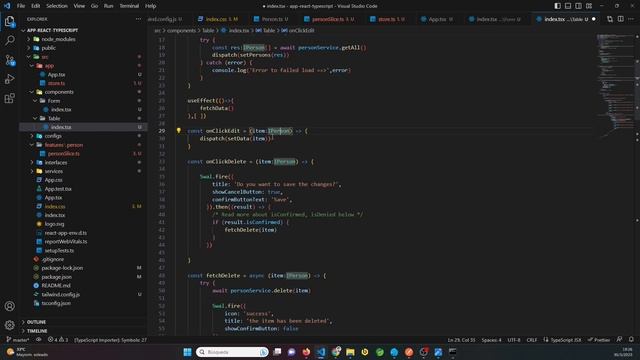Open README.md in the explorer
Image resolution: width=640 pixels, height=360 pixels.
(56, 285)
